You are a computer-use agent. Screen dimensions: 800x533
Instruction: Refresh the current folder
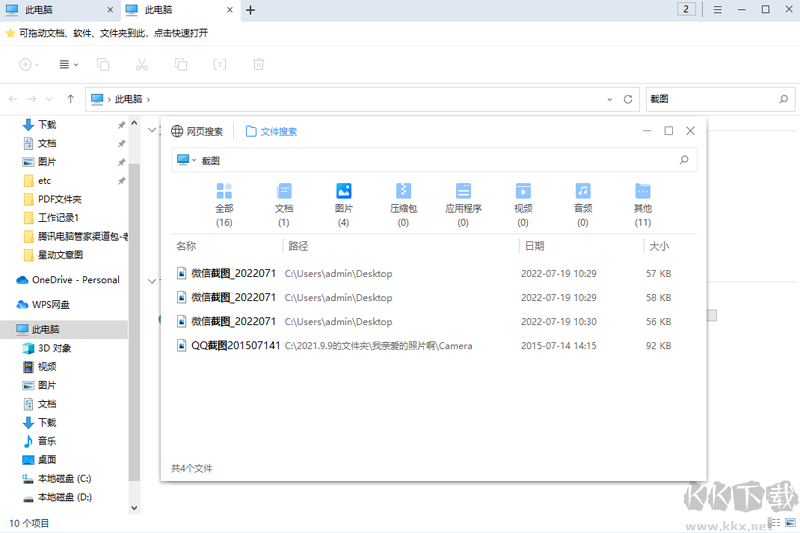[x=628, y=99]
